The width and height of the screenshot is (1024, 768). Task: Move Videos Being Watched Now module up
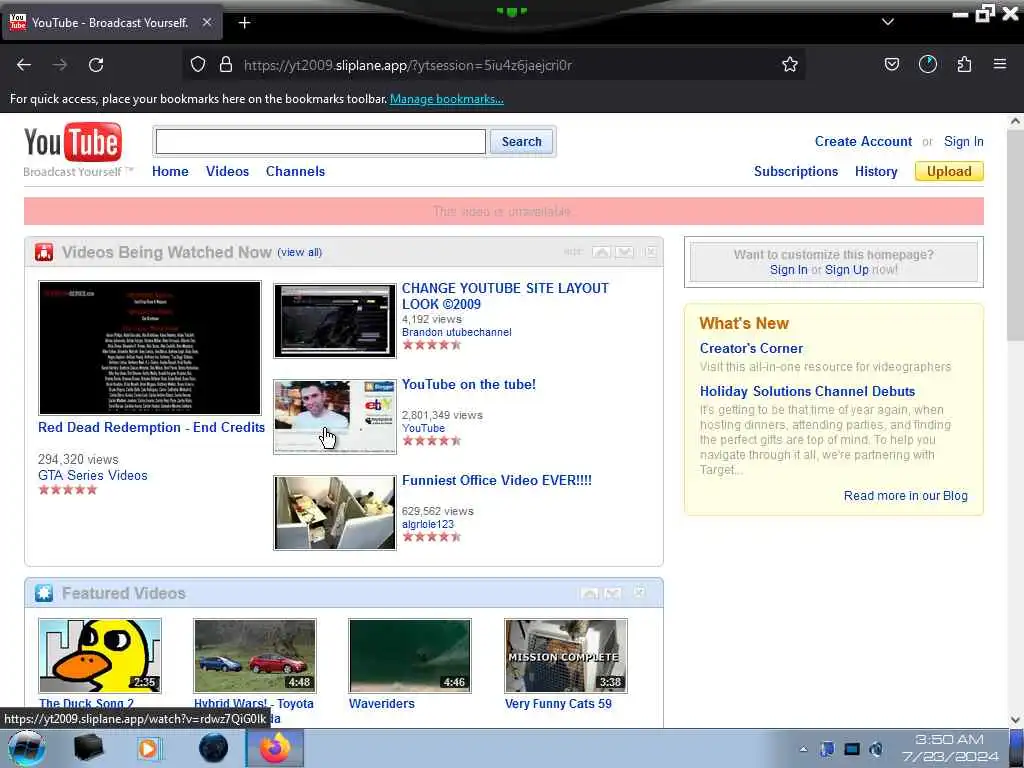(601, 252)
